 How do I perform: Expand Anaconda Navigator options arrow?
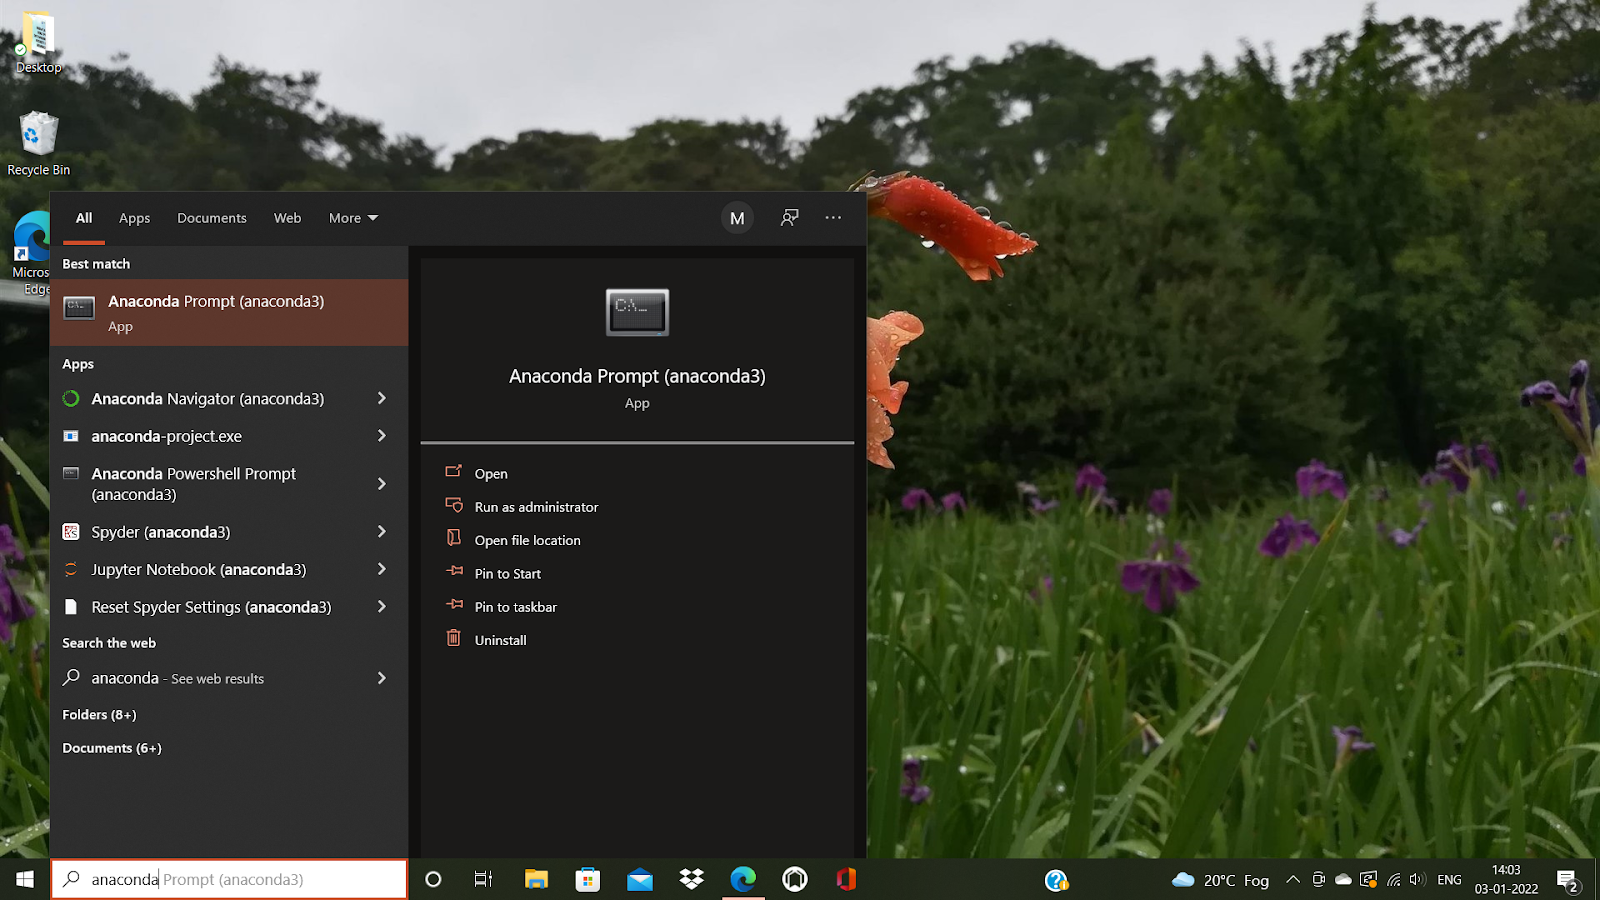coord(381,398)
